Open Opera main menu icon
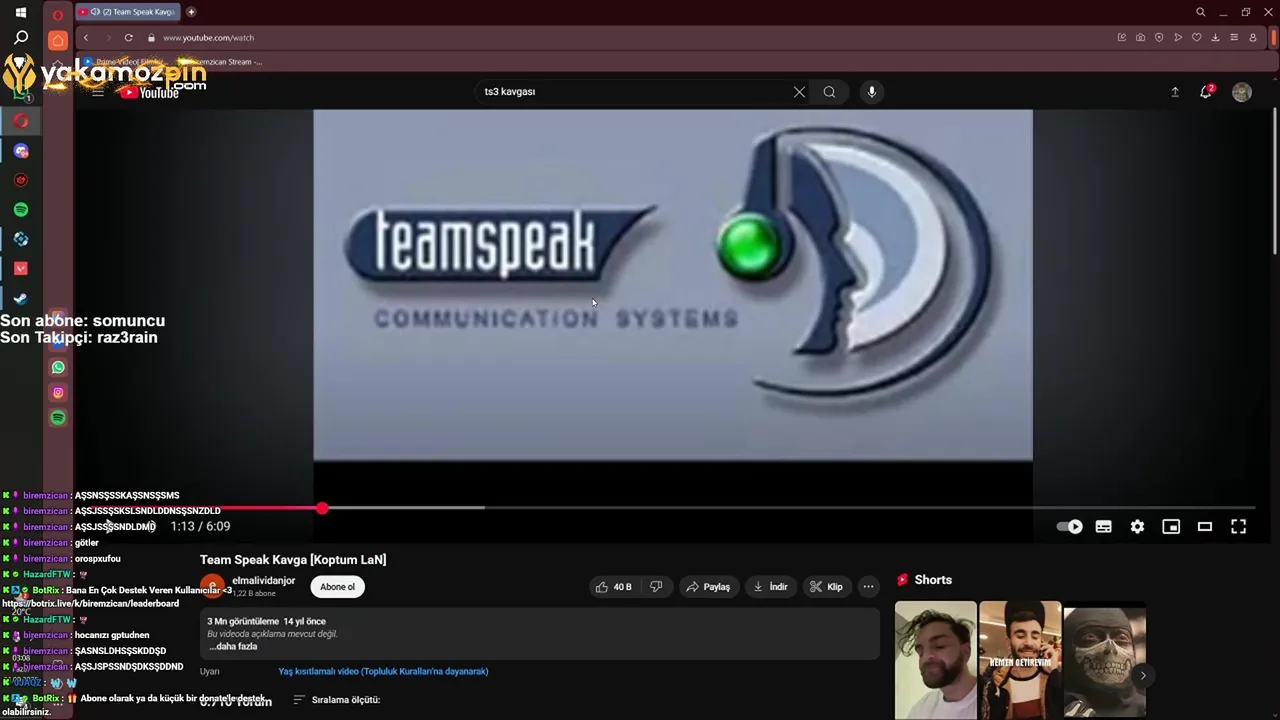1280x720 pixels. (x=58, y=14)
